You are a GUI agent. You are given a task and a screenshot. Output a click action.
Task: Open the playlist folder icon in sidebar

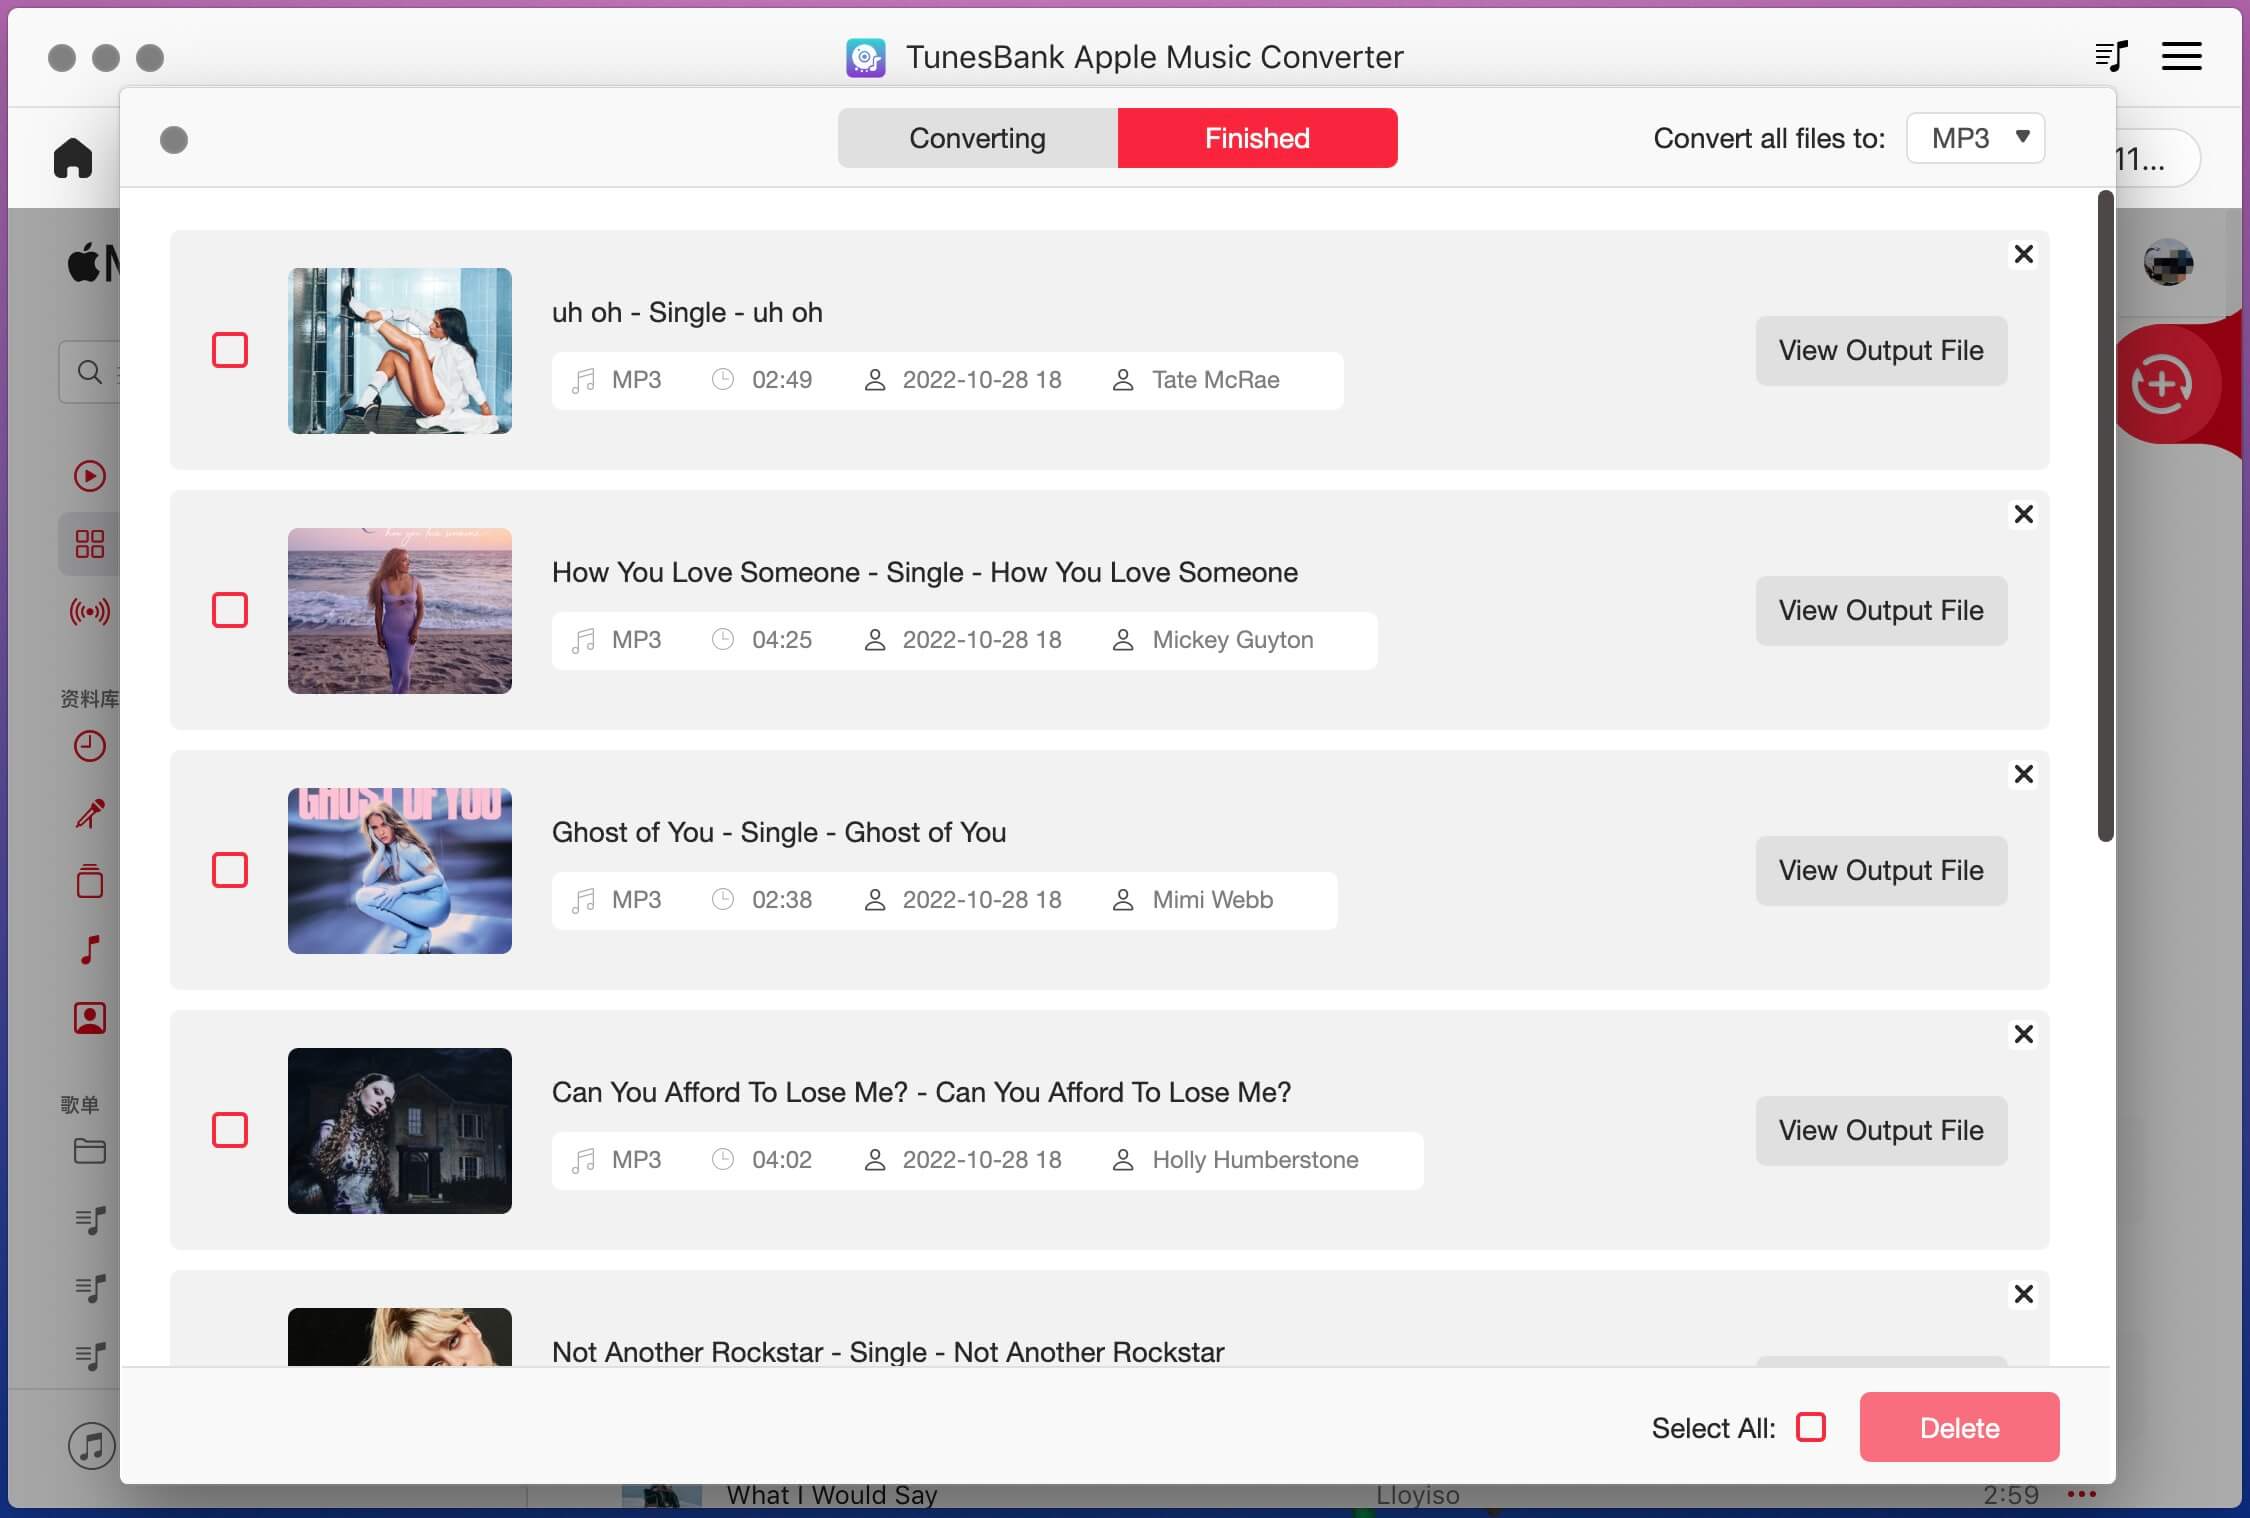(x=90, y=1151)
